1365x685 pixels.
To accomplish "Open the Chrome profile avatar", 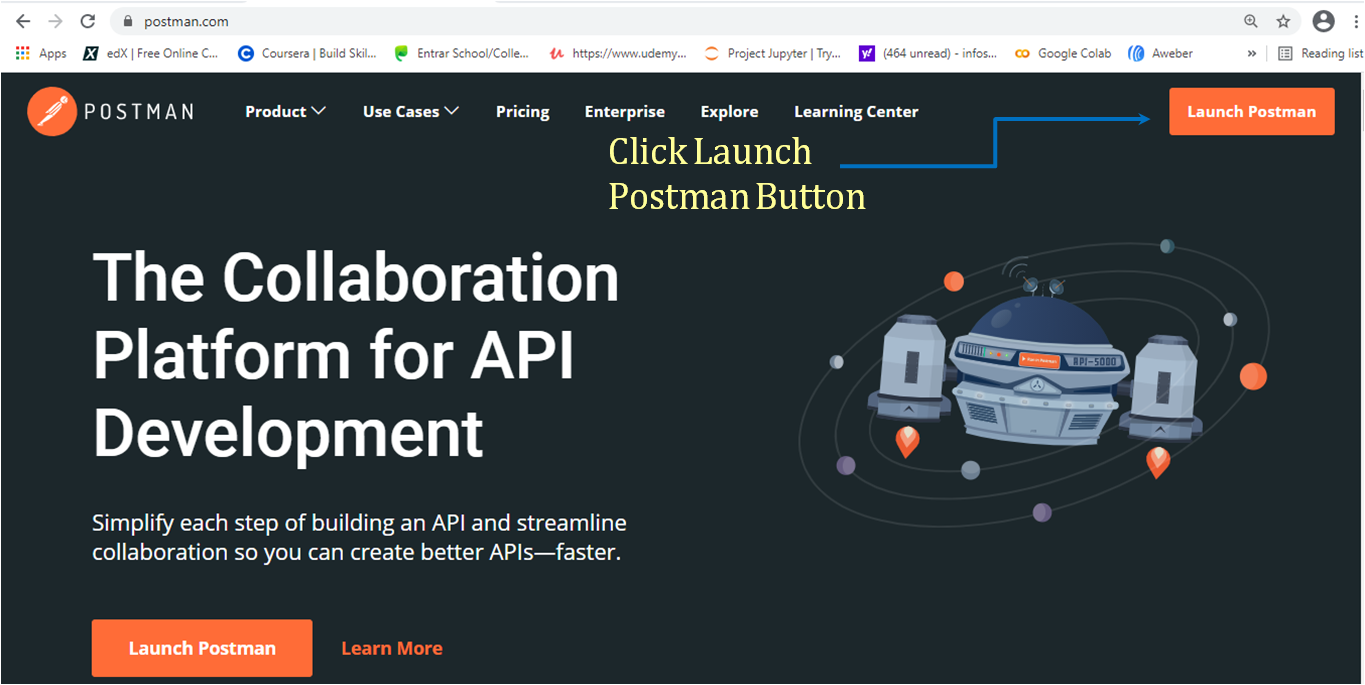I will [x=1323, y=21].
